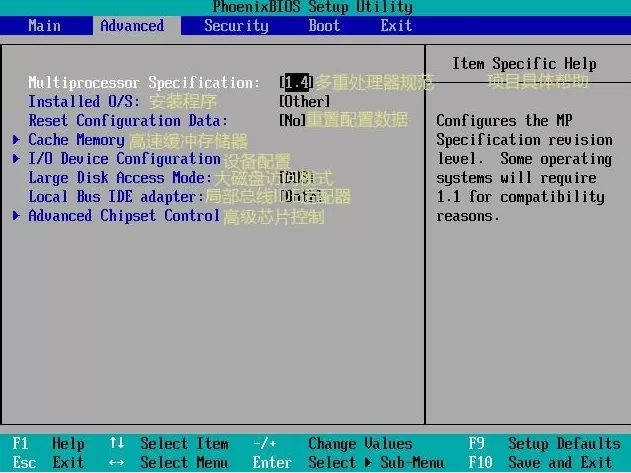The height and width of the screenshot is (473, 631).
Task: Open the Security tab
Action: click(x=236, y=26)
